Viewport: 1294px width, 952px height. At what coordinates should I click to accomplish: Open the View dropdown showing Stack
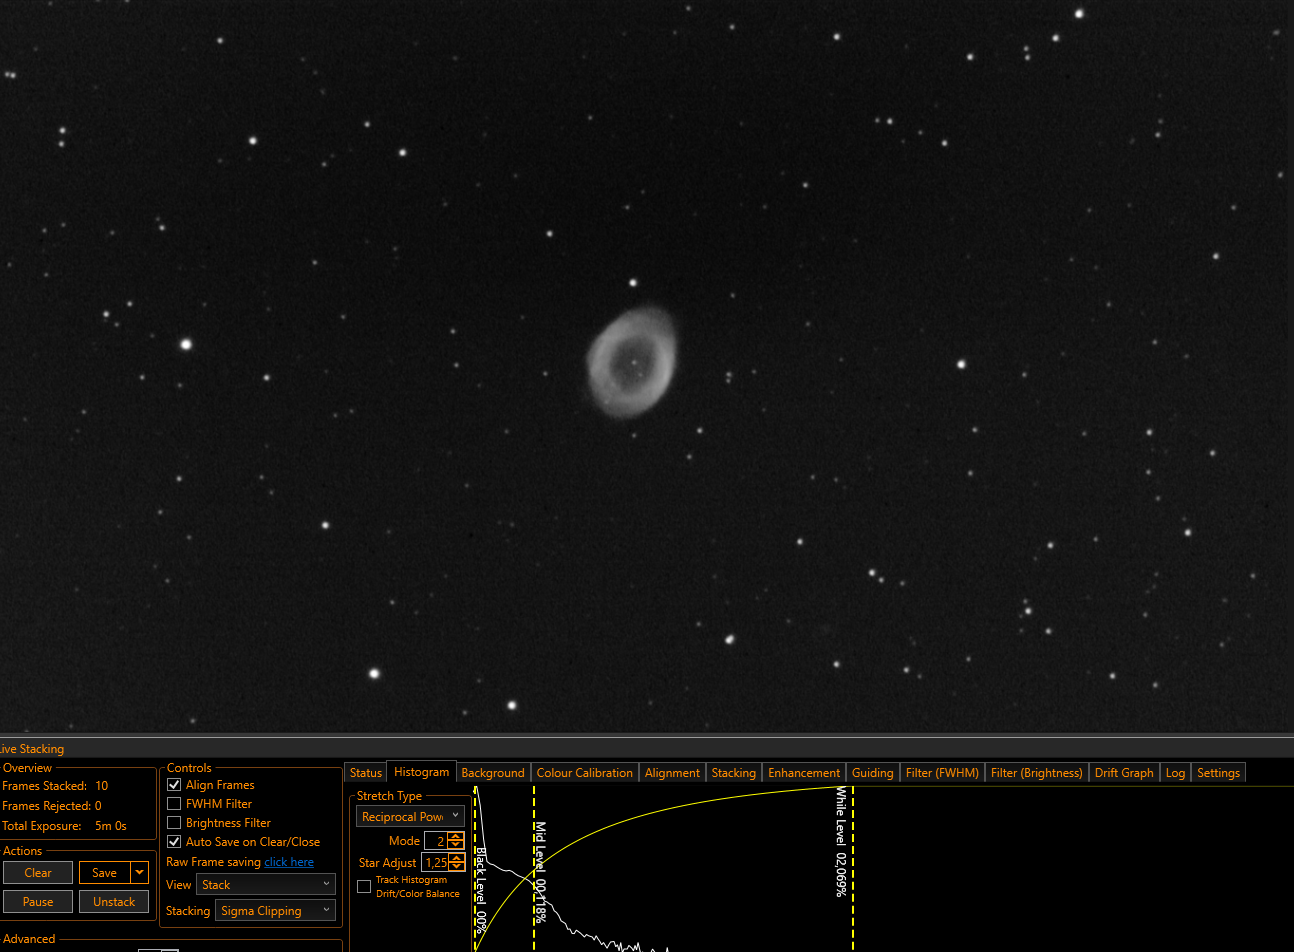pos(266,885)
